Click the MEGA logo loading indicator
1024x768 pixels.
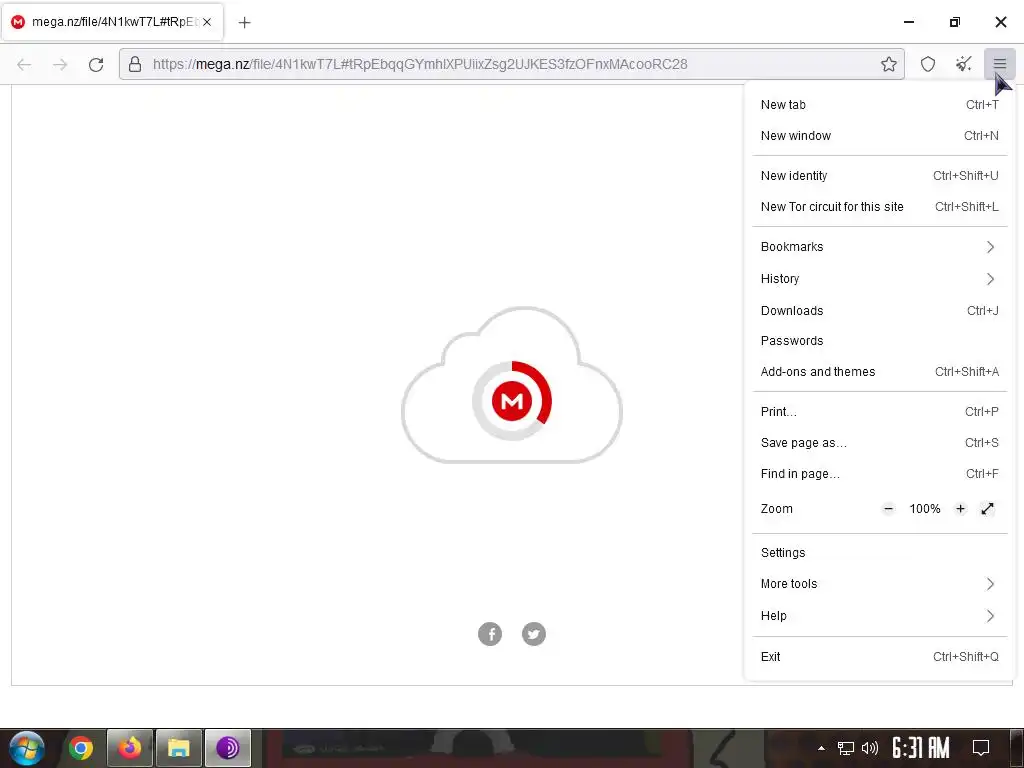[x=512, y=400]
